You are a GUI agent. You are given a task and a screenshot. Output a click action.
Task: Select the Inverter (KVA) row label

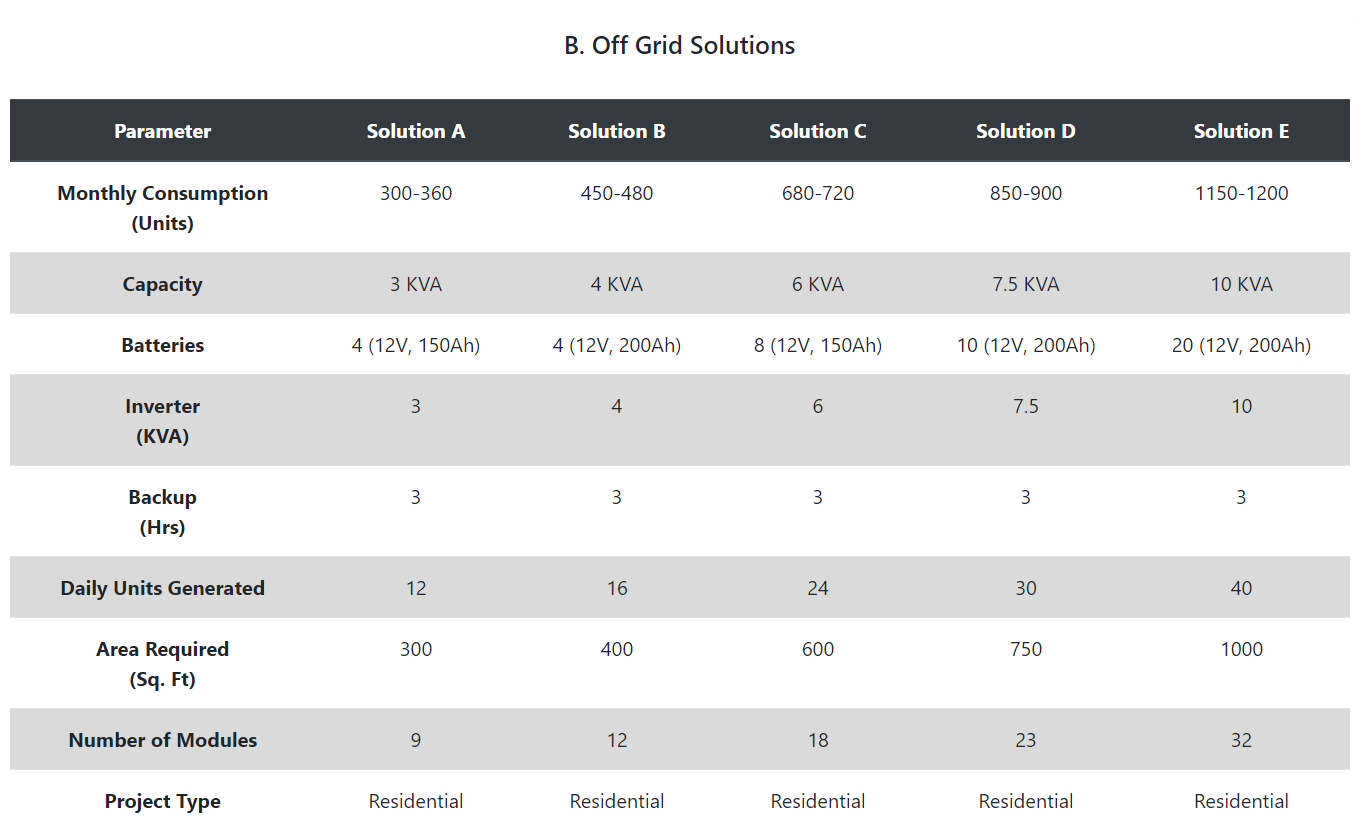click(162, 421)
